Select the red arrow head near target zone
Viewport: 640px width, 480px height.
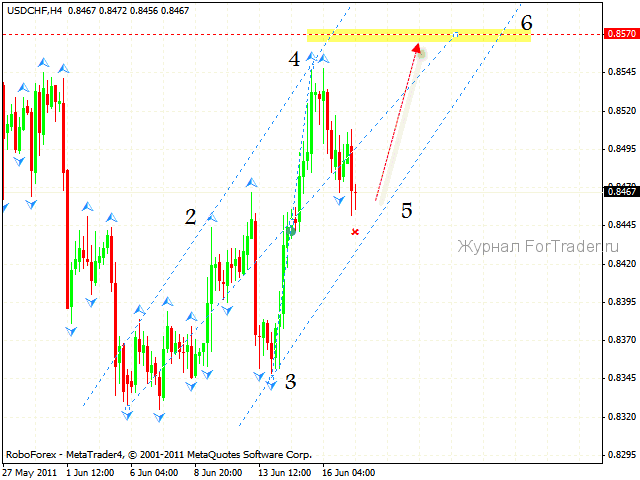click(417, 49)
